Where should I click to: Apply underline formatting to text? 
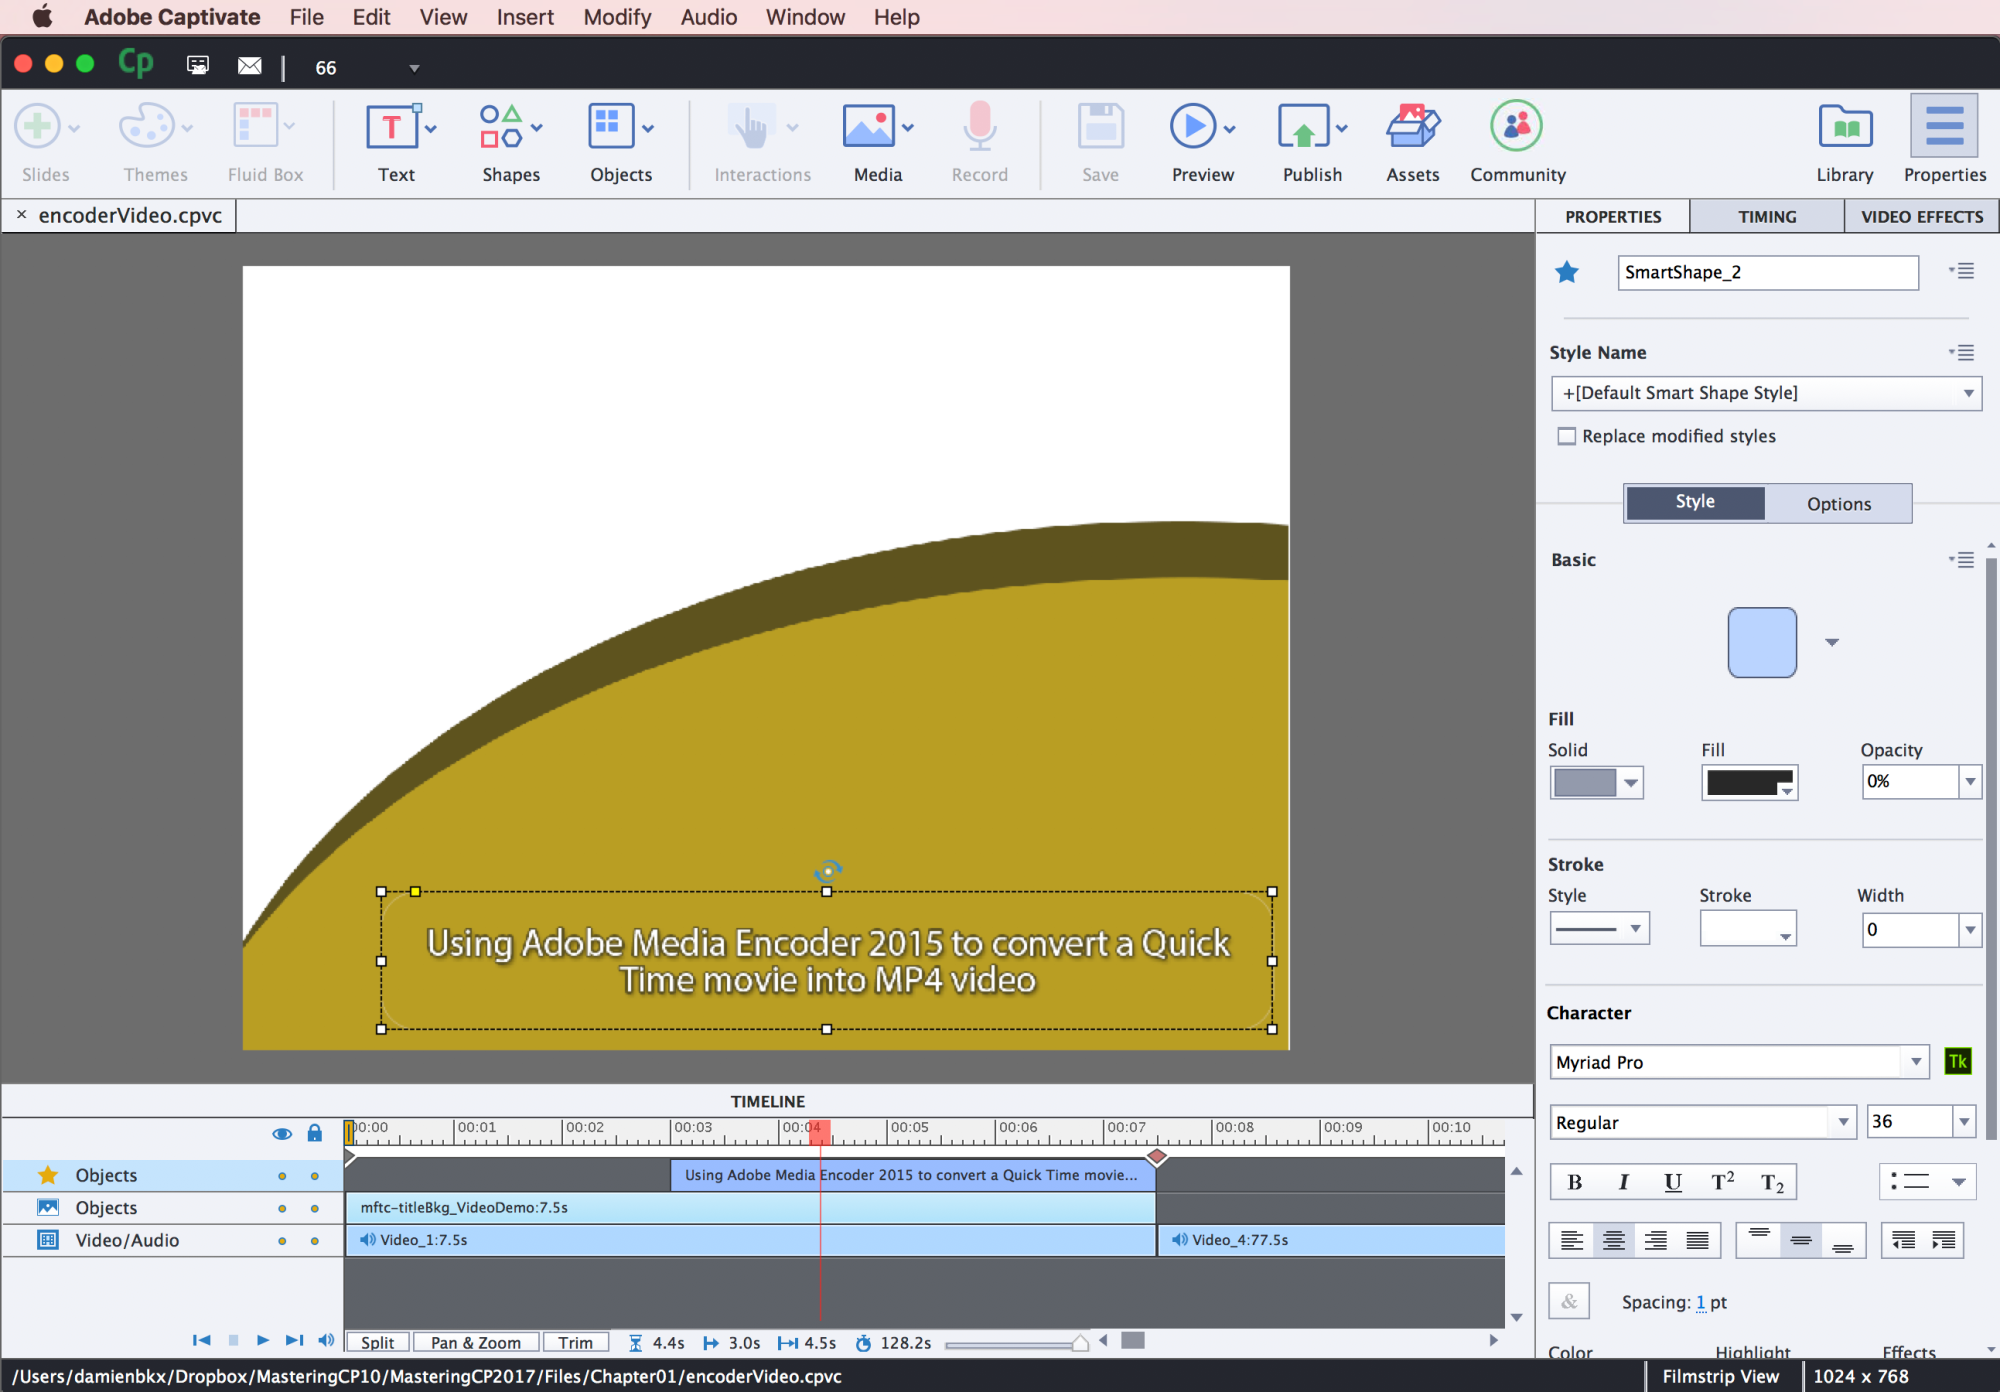(x=1672, y=1182)
